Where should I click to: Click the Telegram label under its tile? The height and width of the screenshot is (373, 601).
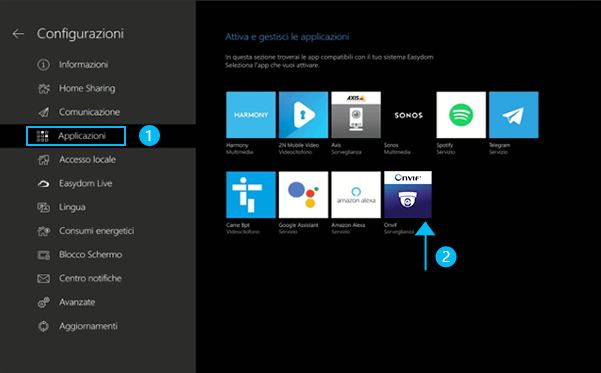click(x=499, y=145)
